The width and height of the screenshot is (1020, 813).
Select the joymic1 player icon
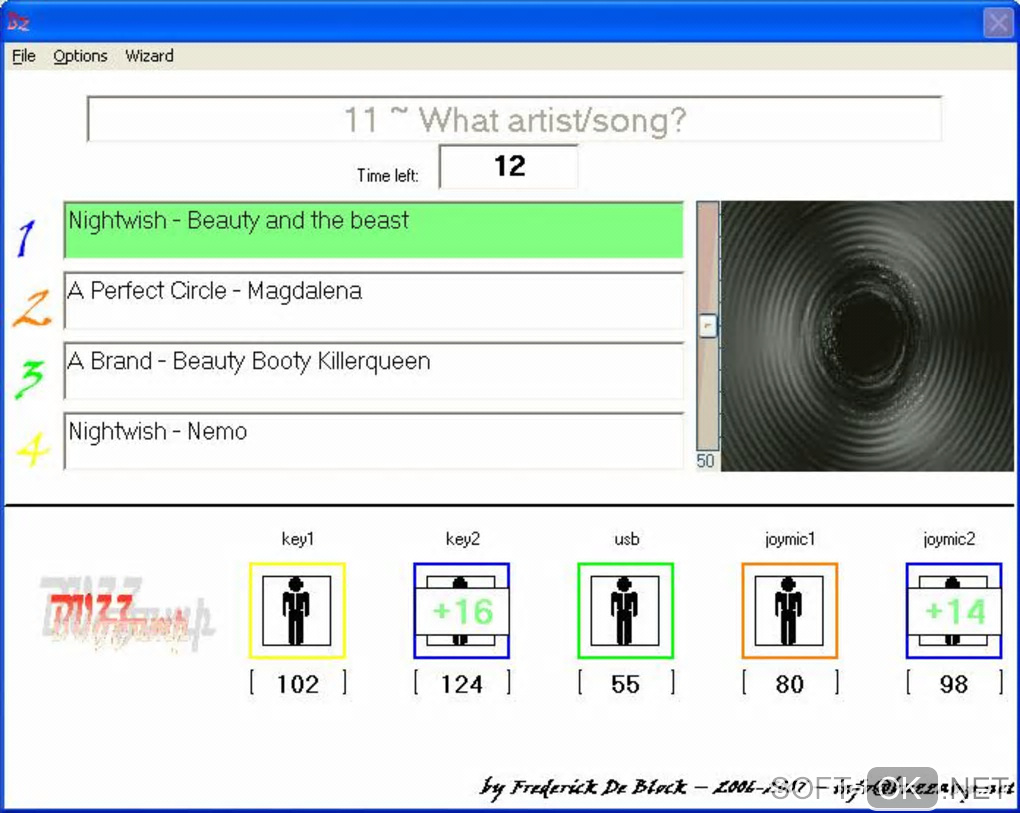(x=790, y=611)
